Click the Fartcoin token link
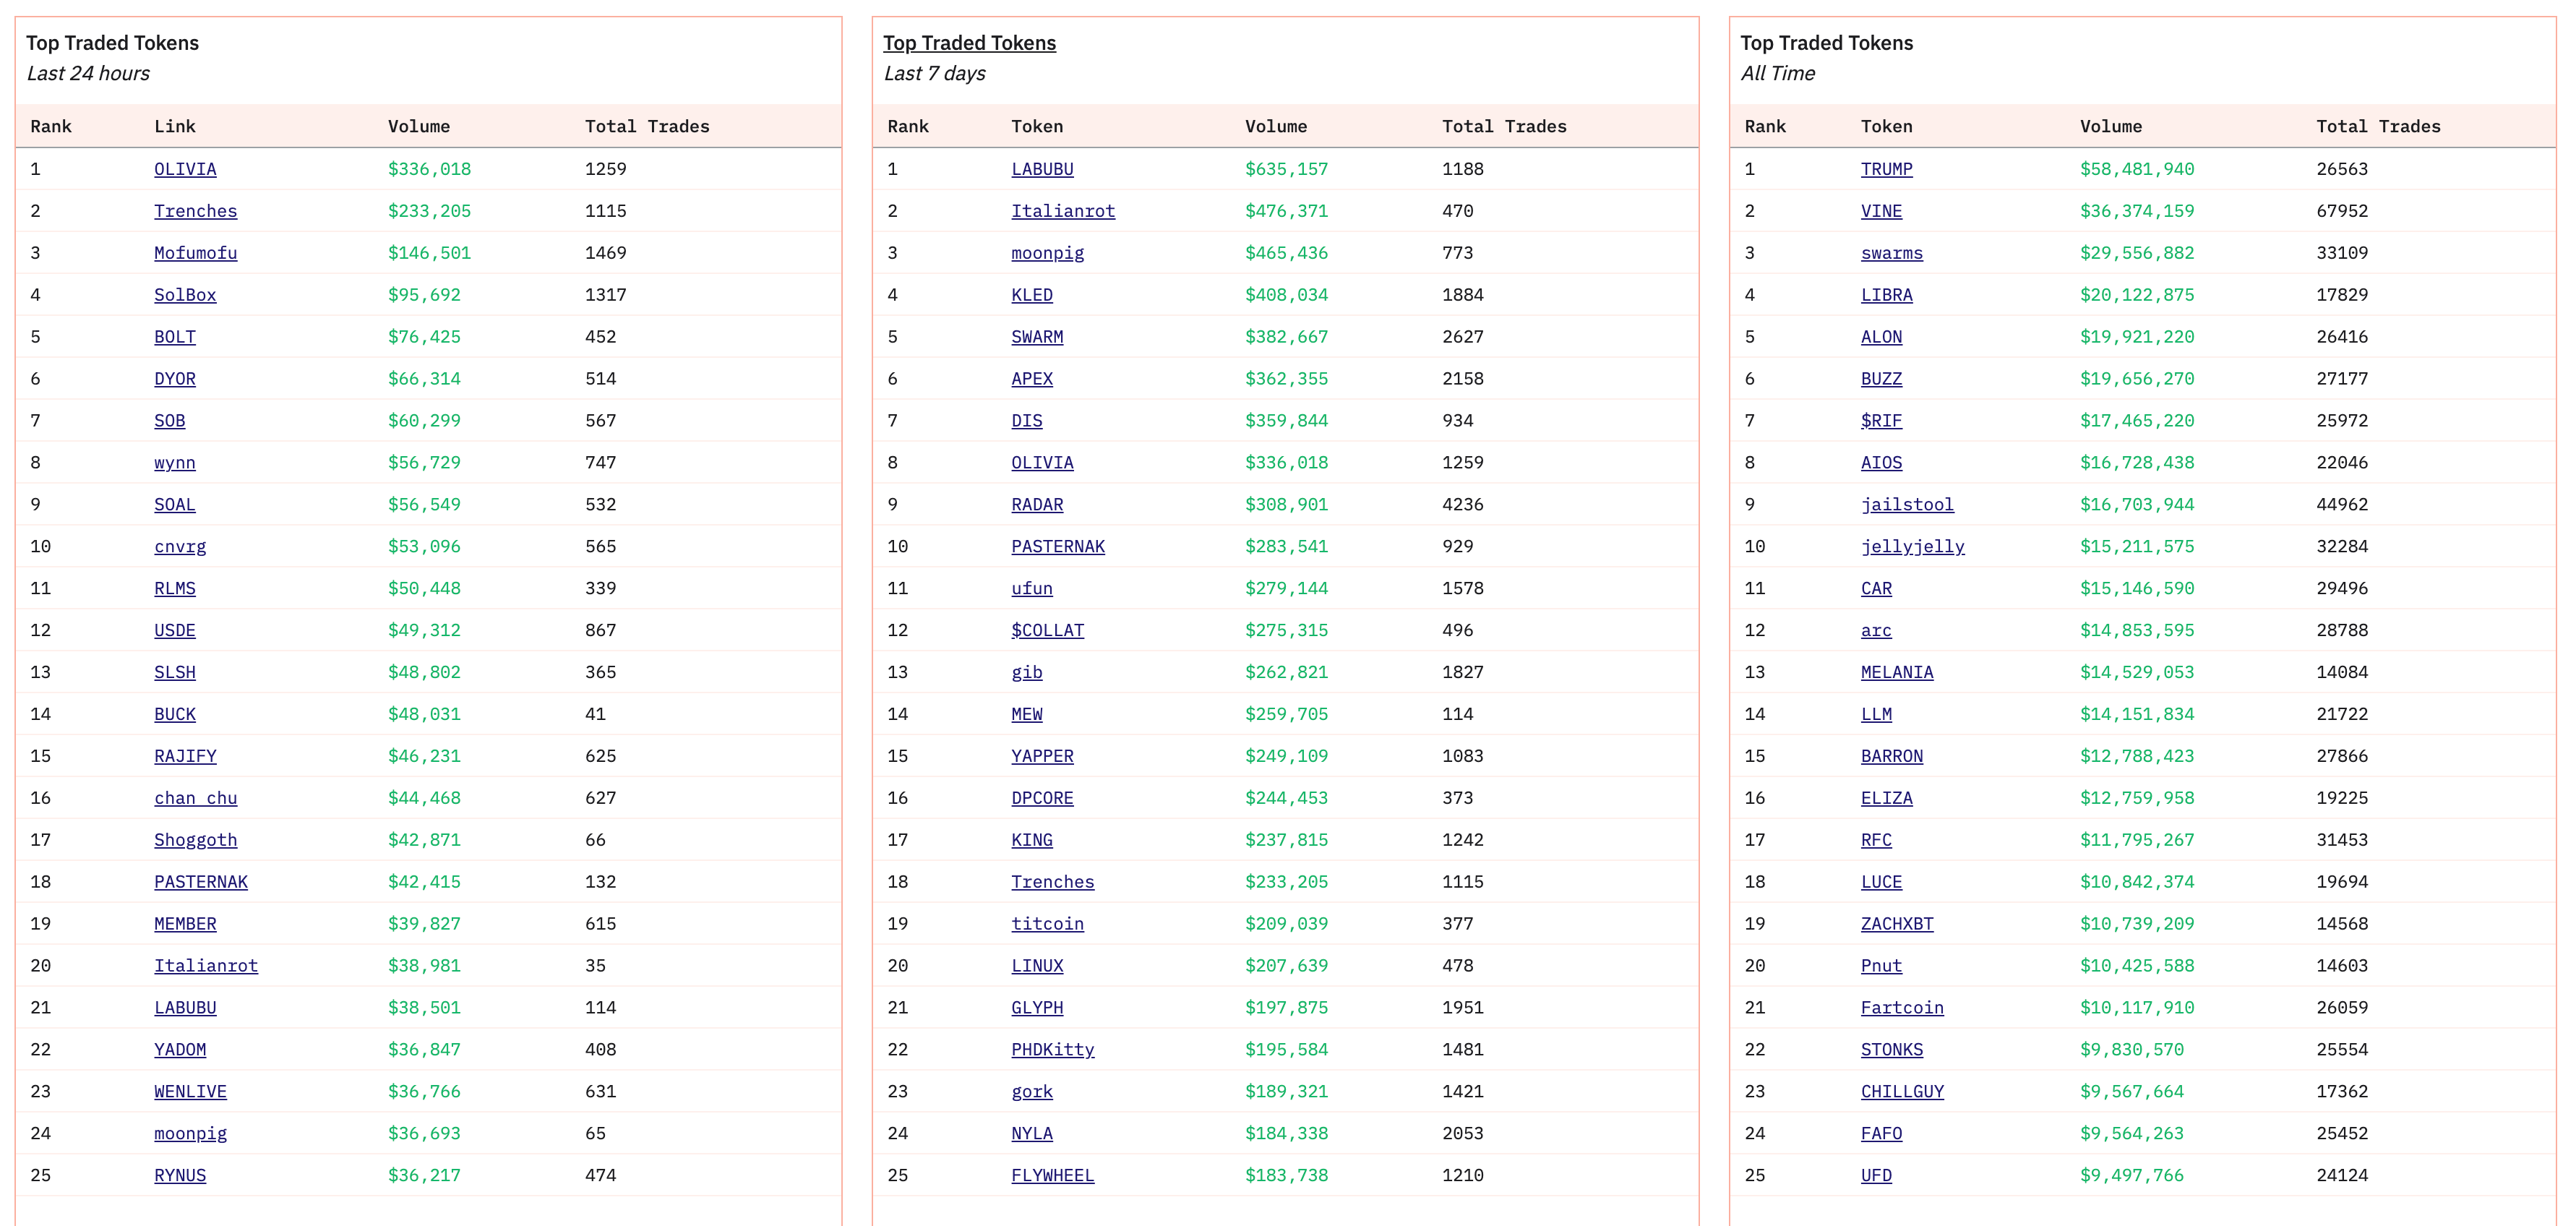 pos(1901,1007)
